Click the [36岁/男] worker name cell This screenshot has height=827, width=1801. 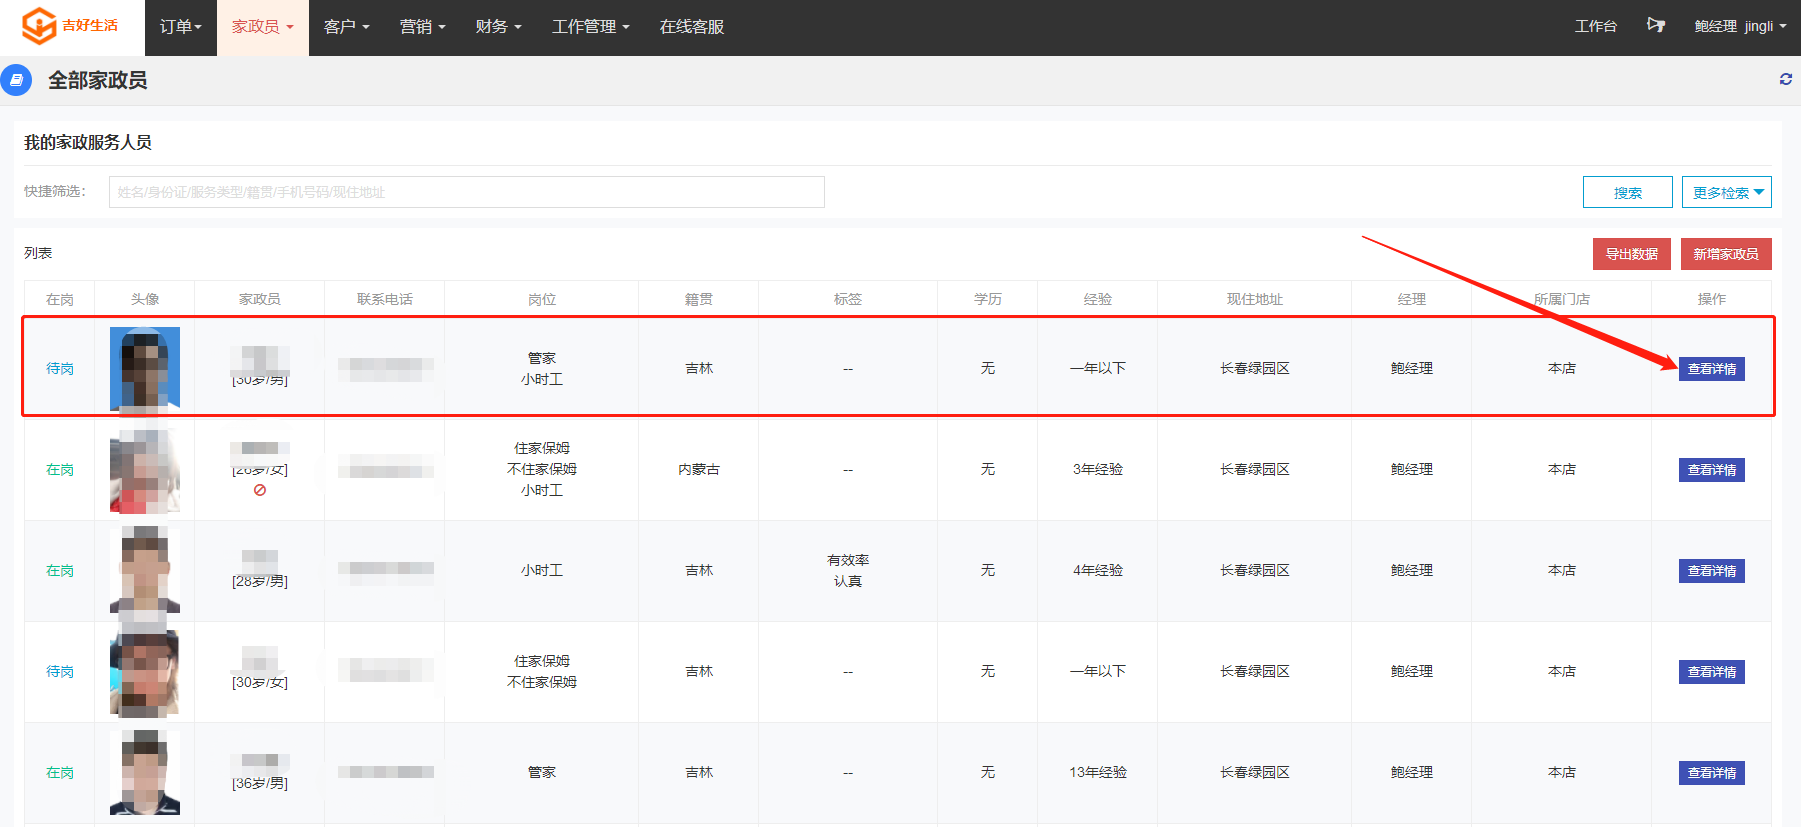pyautogui.click(x=260, y=773)
